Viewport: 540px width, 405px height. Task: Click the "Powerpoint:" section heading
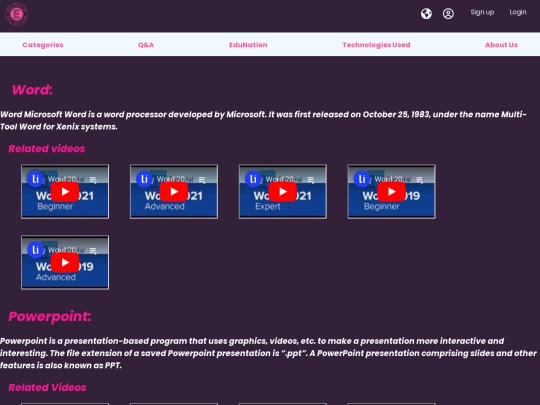coord(50,316)
